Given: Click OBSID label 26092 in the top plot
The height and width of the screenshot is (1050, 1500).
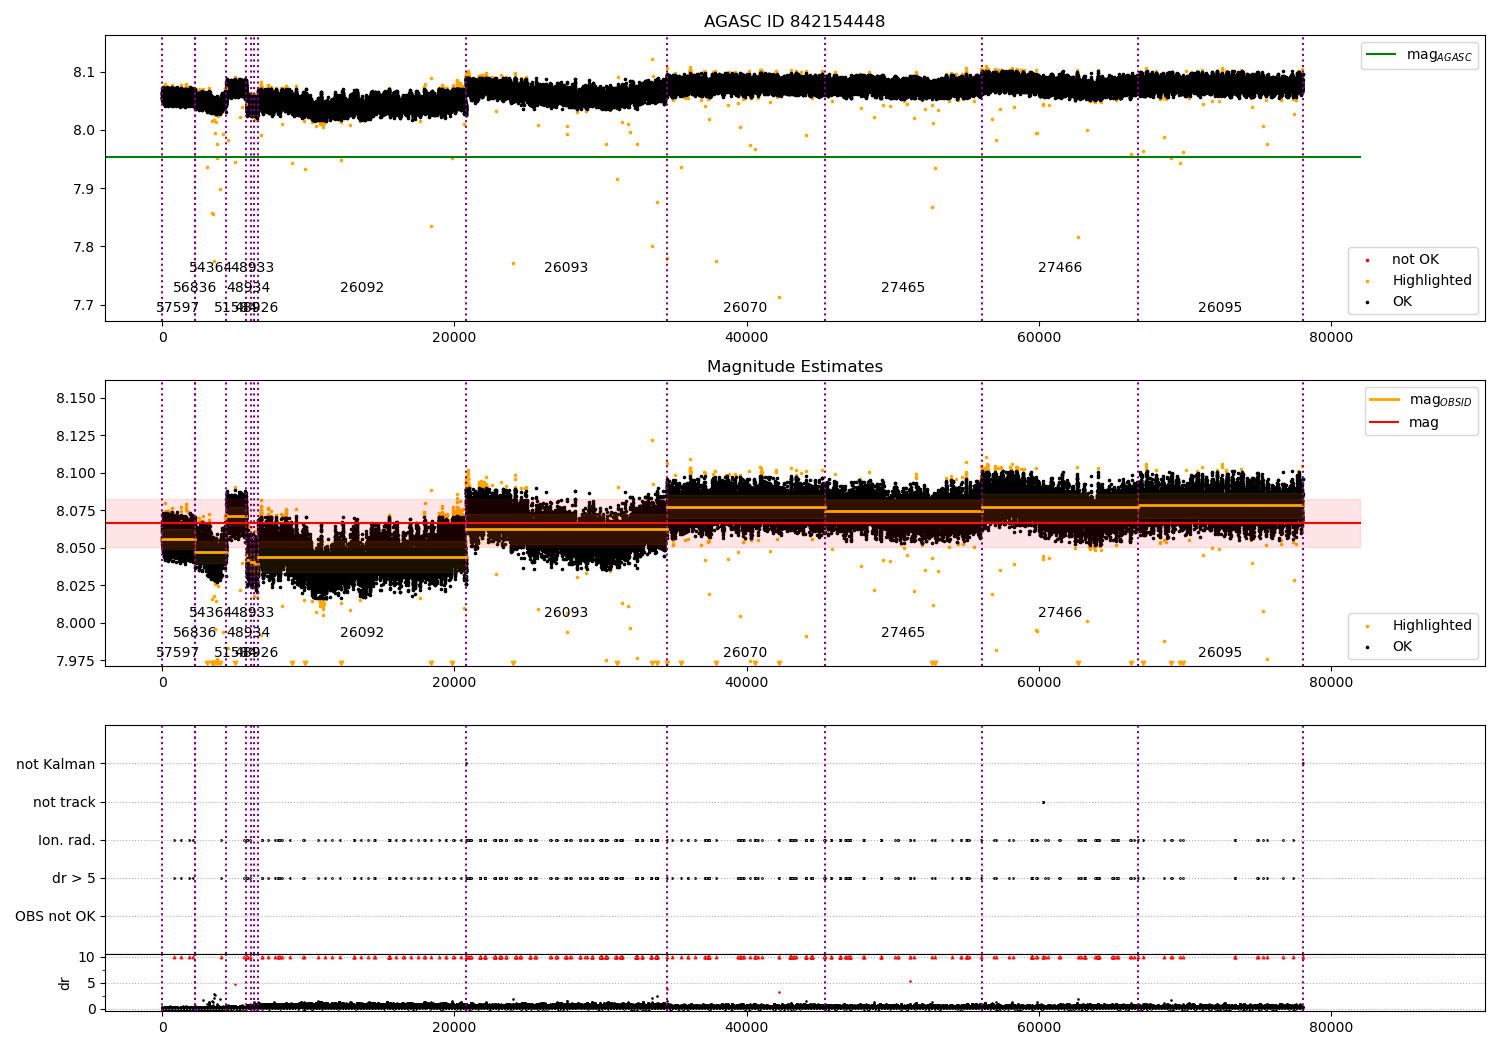Looking at the screenshot, I should (362, 288).
